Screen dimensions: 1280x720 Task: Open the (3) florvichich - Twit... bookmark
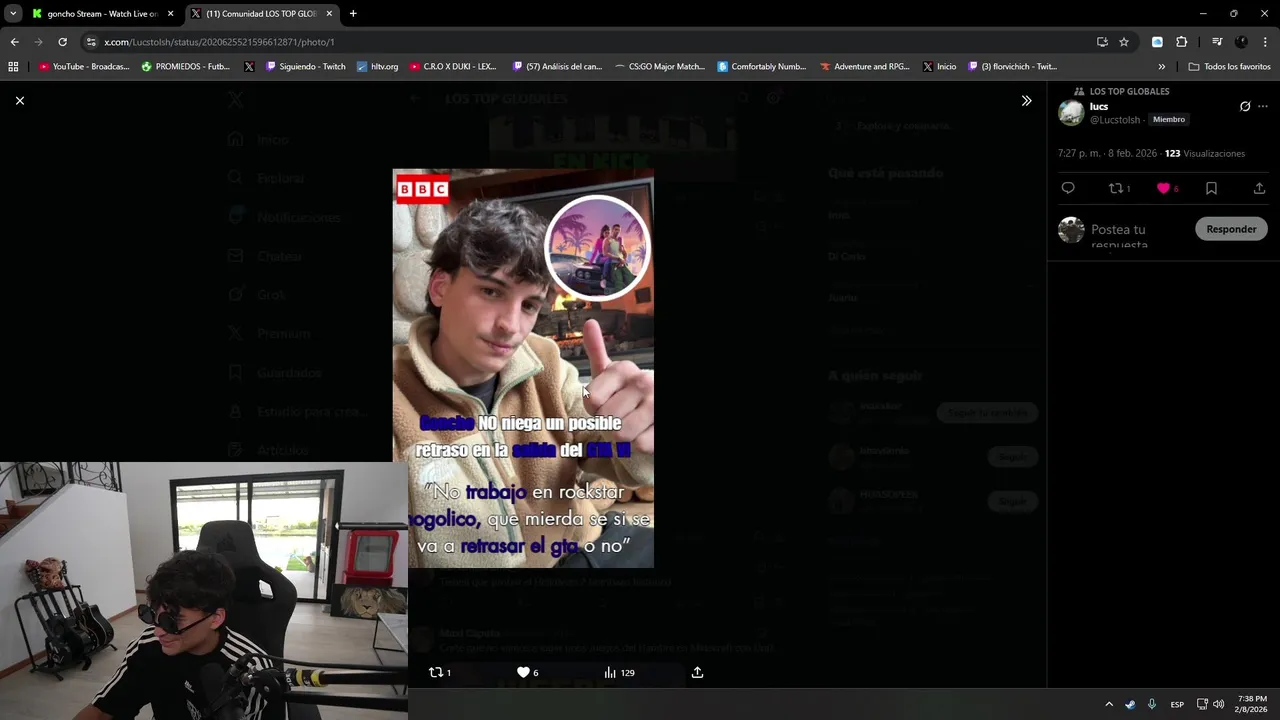tap(1013, 66)
